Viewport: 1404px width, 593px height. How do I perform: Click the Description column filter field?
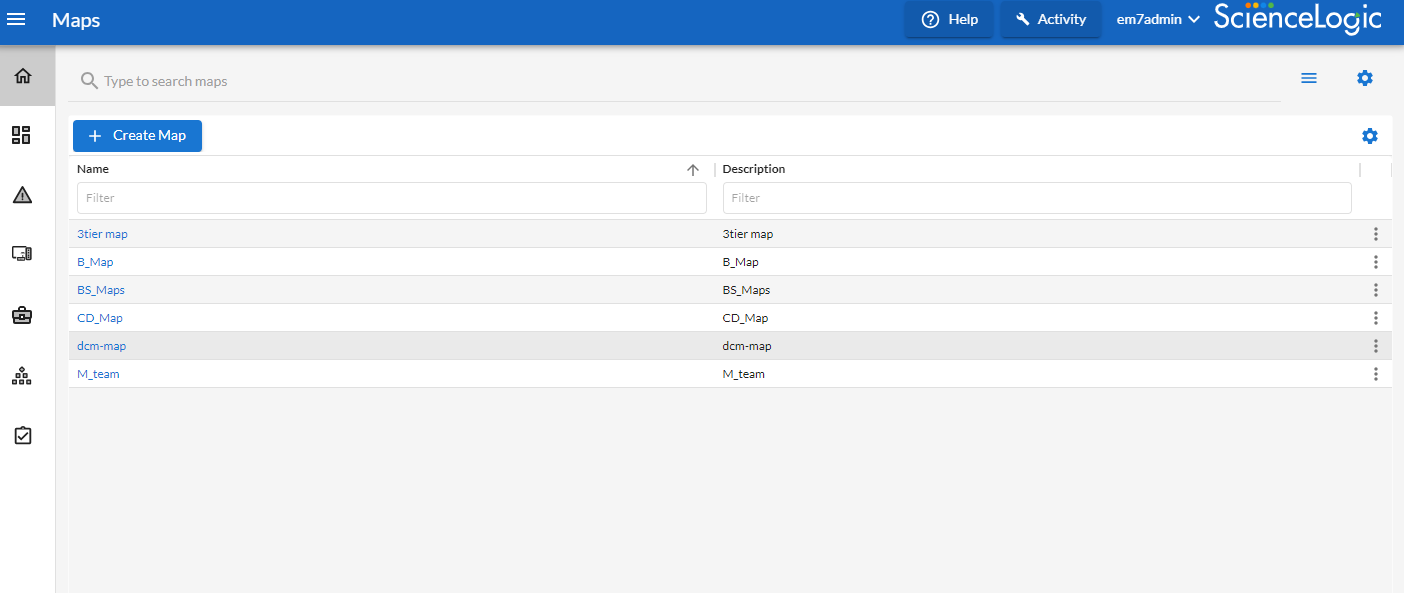coord(1036,198)
